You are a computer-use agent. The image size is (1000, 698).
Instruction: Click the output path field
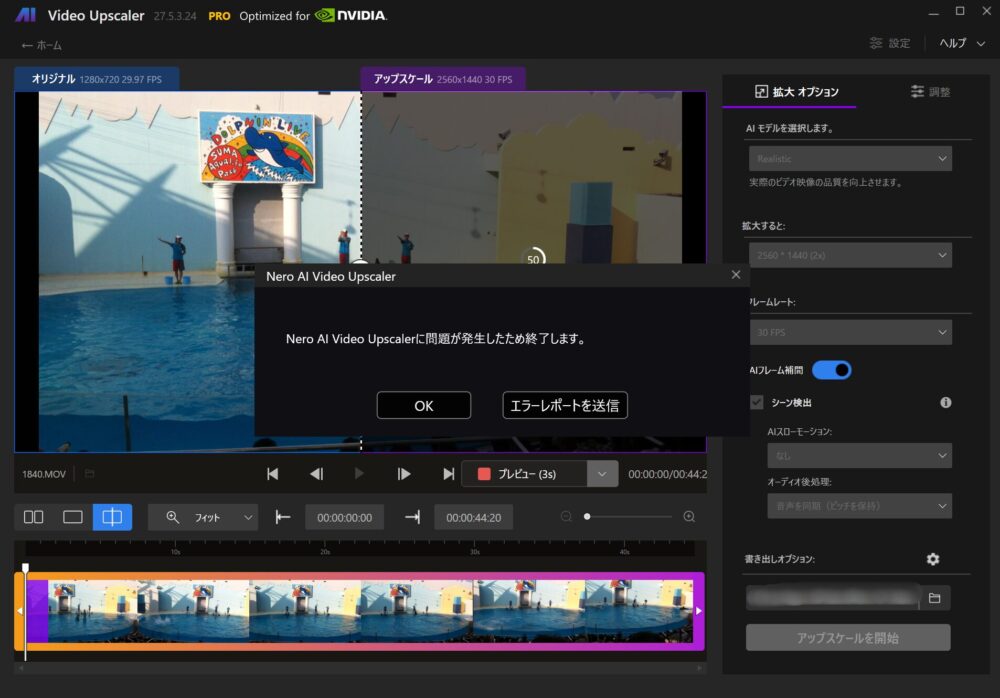[x=834, y=598]
